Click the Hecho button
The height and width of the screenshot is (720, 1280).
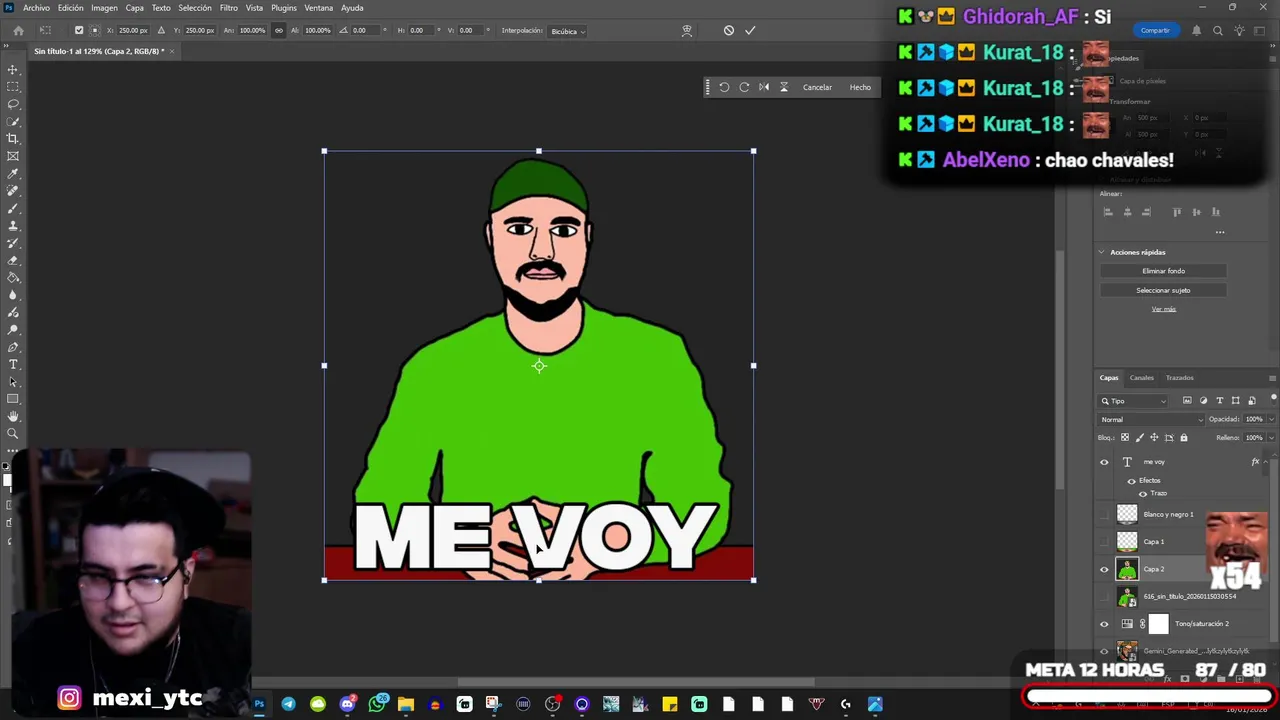(860, 87)
